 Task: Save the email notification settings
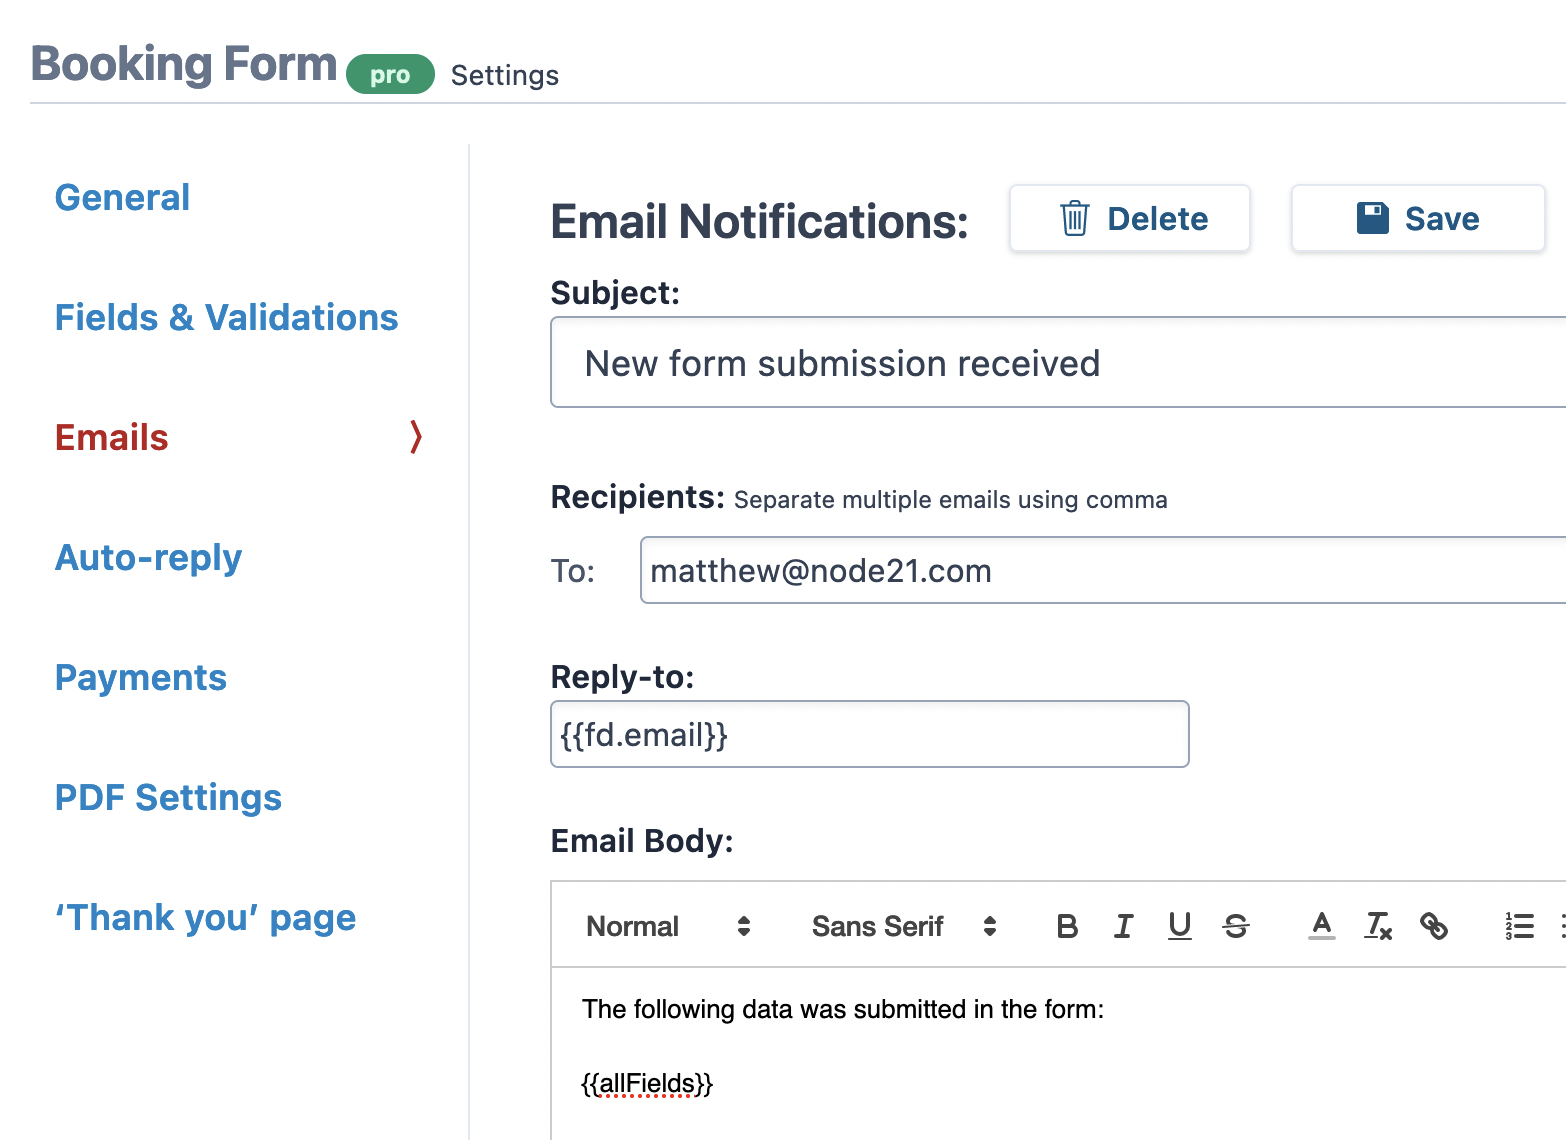pos(1418,218)
